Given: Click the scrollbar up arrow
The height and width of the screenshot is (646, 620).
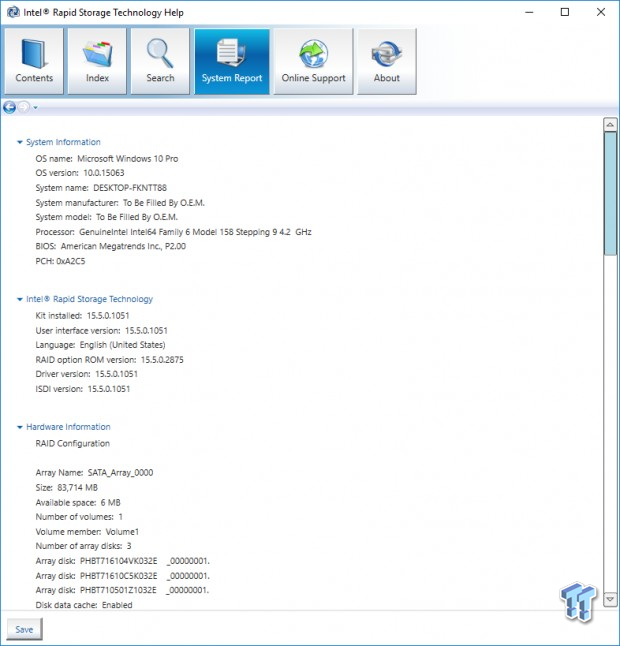Looking at the screenshot, I should coord(610,124).
